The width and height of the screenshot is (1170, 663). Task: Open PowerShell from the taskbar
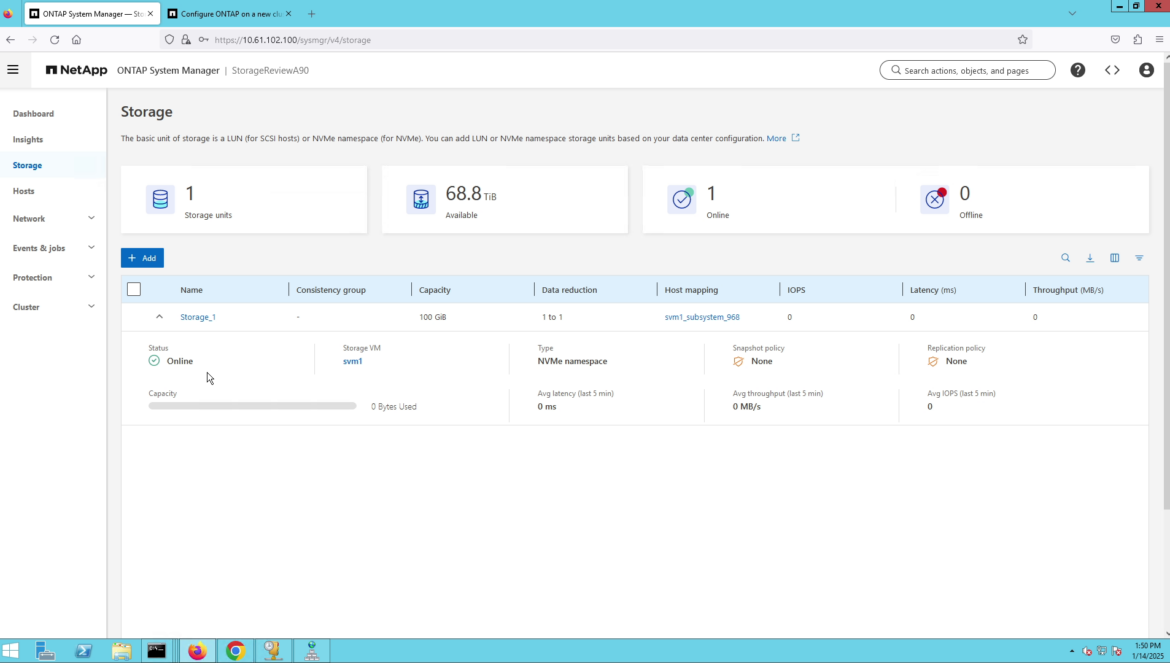point(84,651)
